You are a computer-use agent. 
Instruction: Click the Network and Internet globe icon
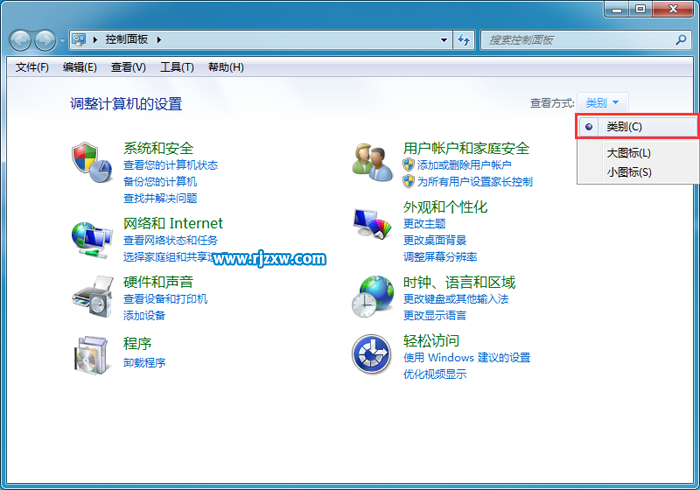tap(91, 238)
